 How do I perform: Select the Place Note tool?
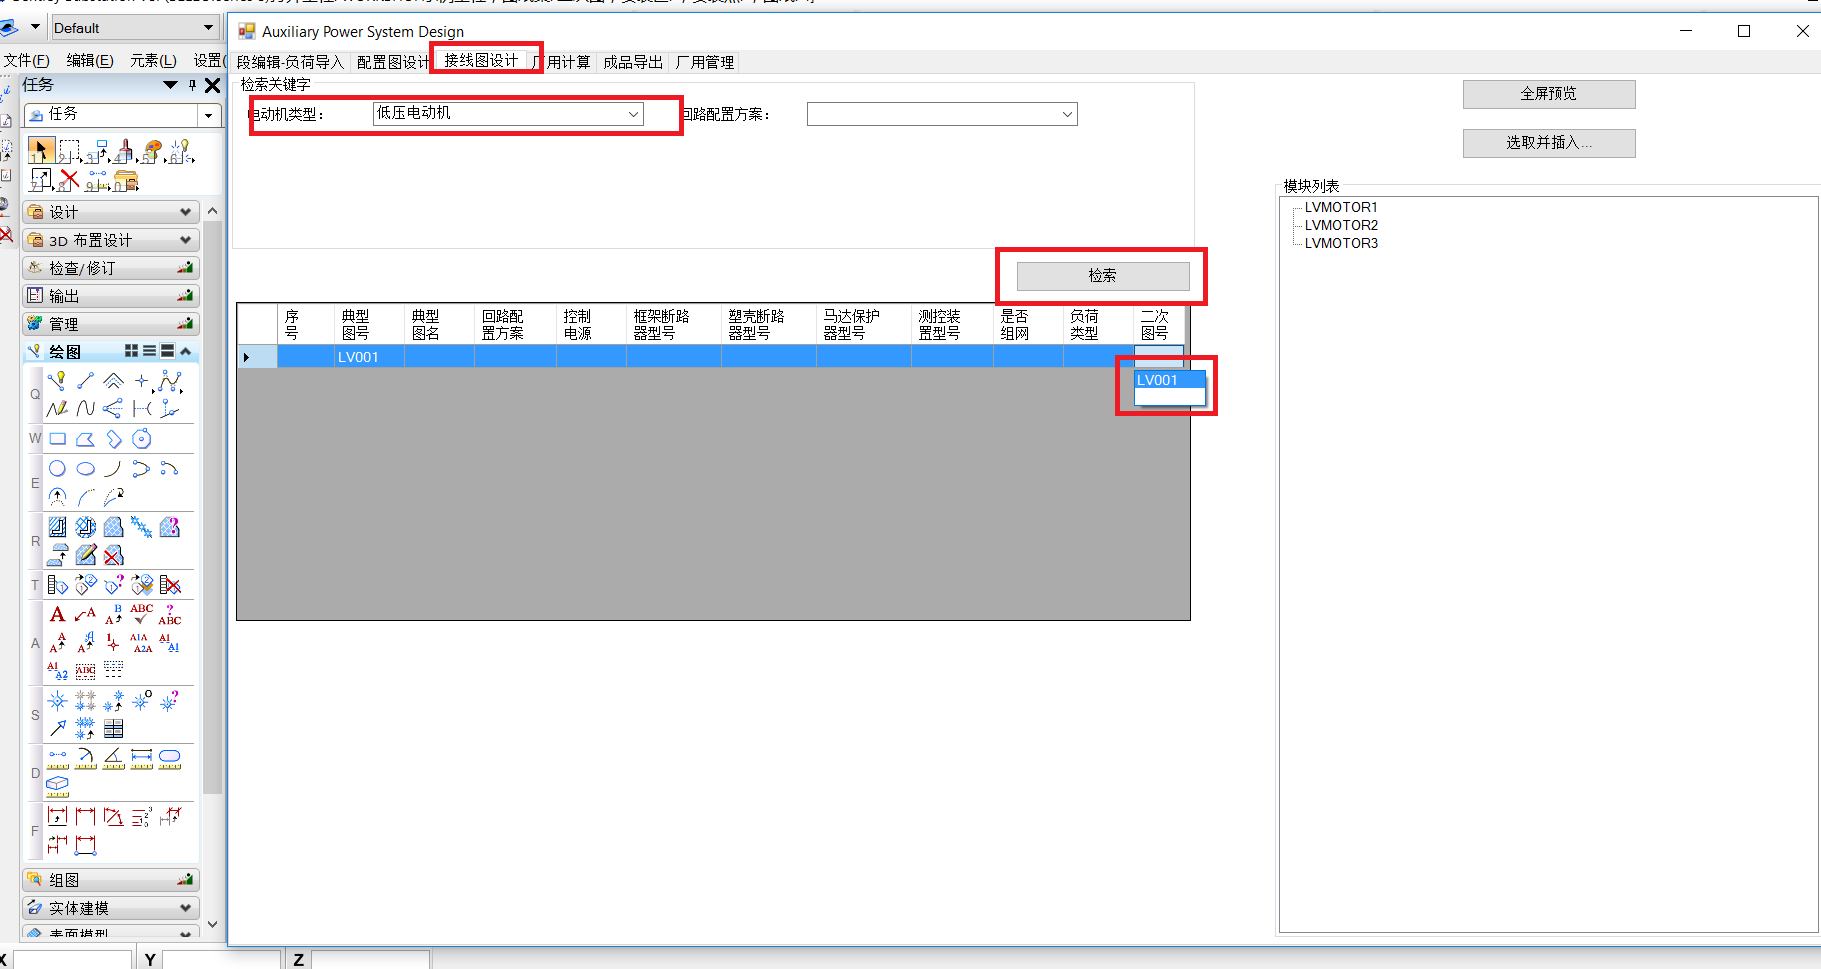(x=85, y=614)
